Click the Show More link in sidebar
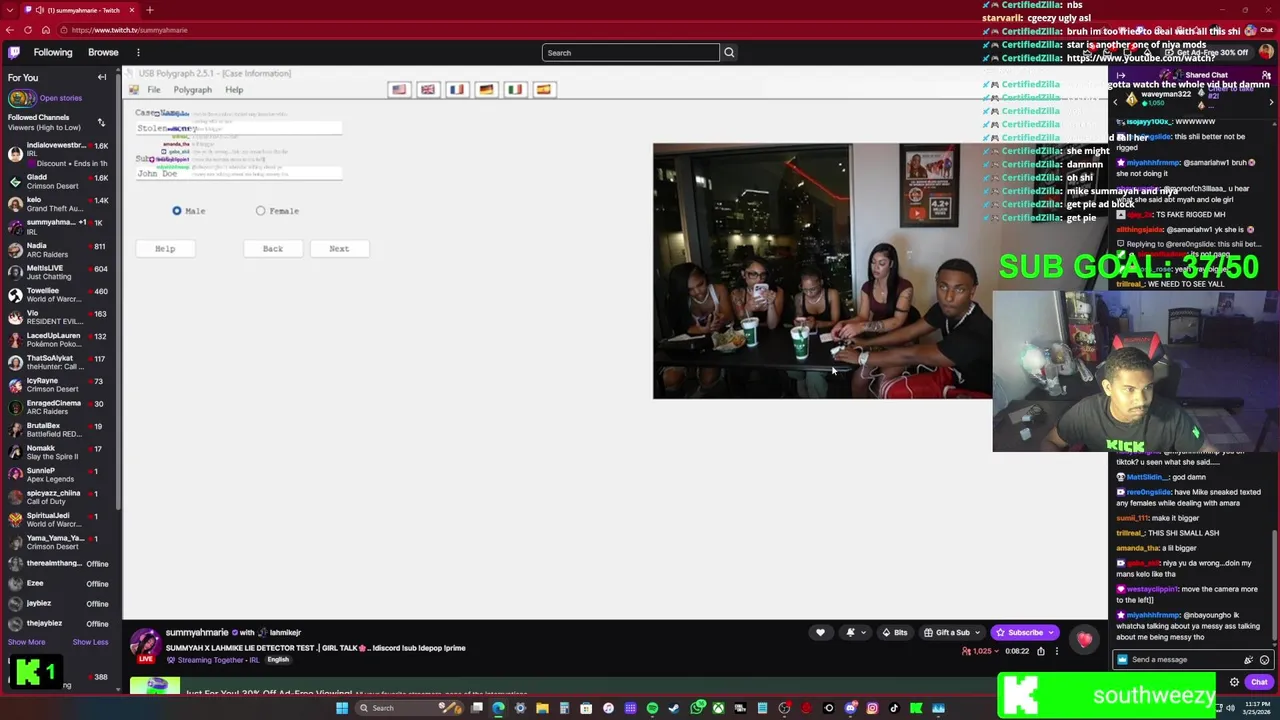This screenshot has height=720, width=1280. coord(27,642)
